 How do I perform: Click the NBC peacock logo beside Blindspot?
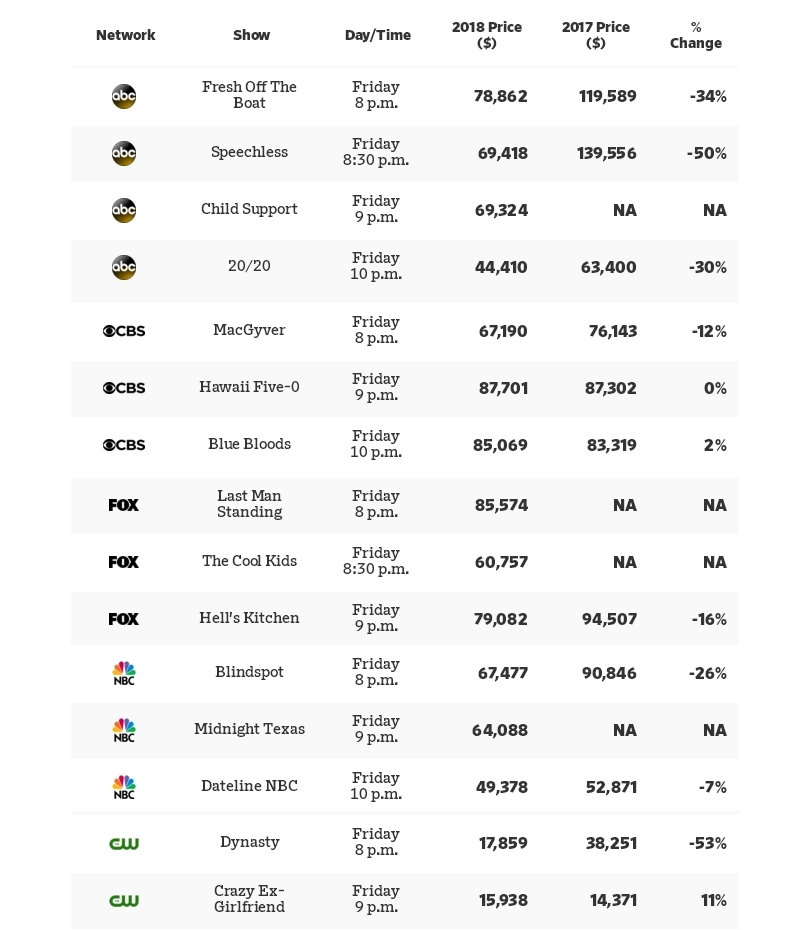point(124,673)
